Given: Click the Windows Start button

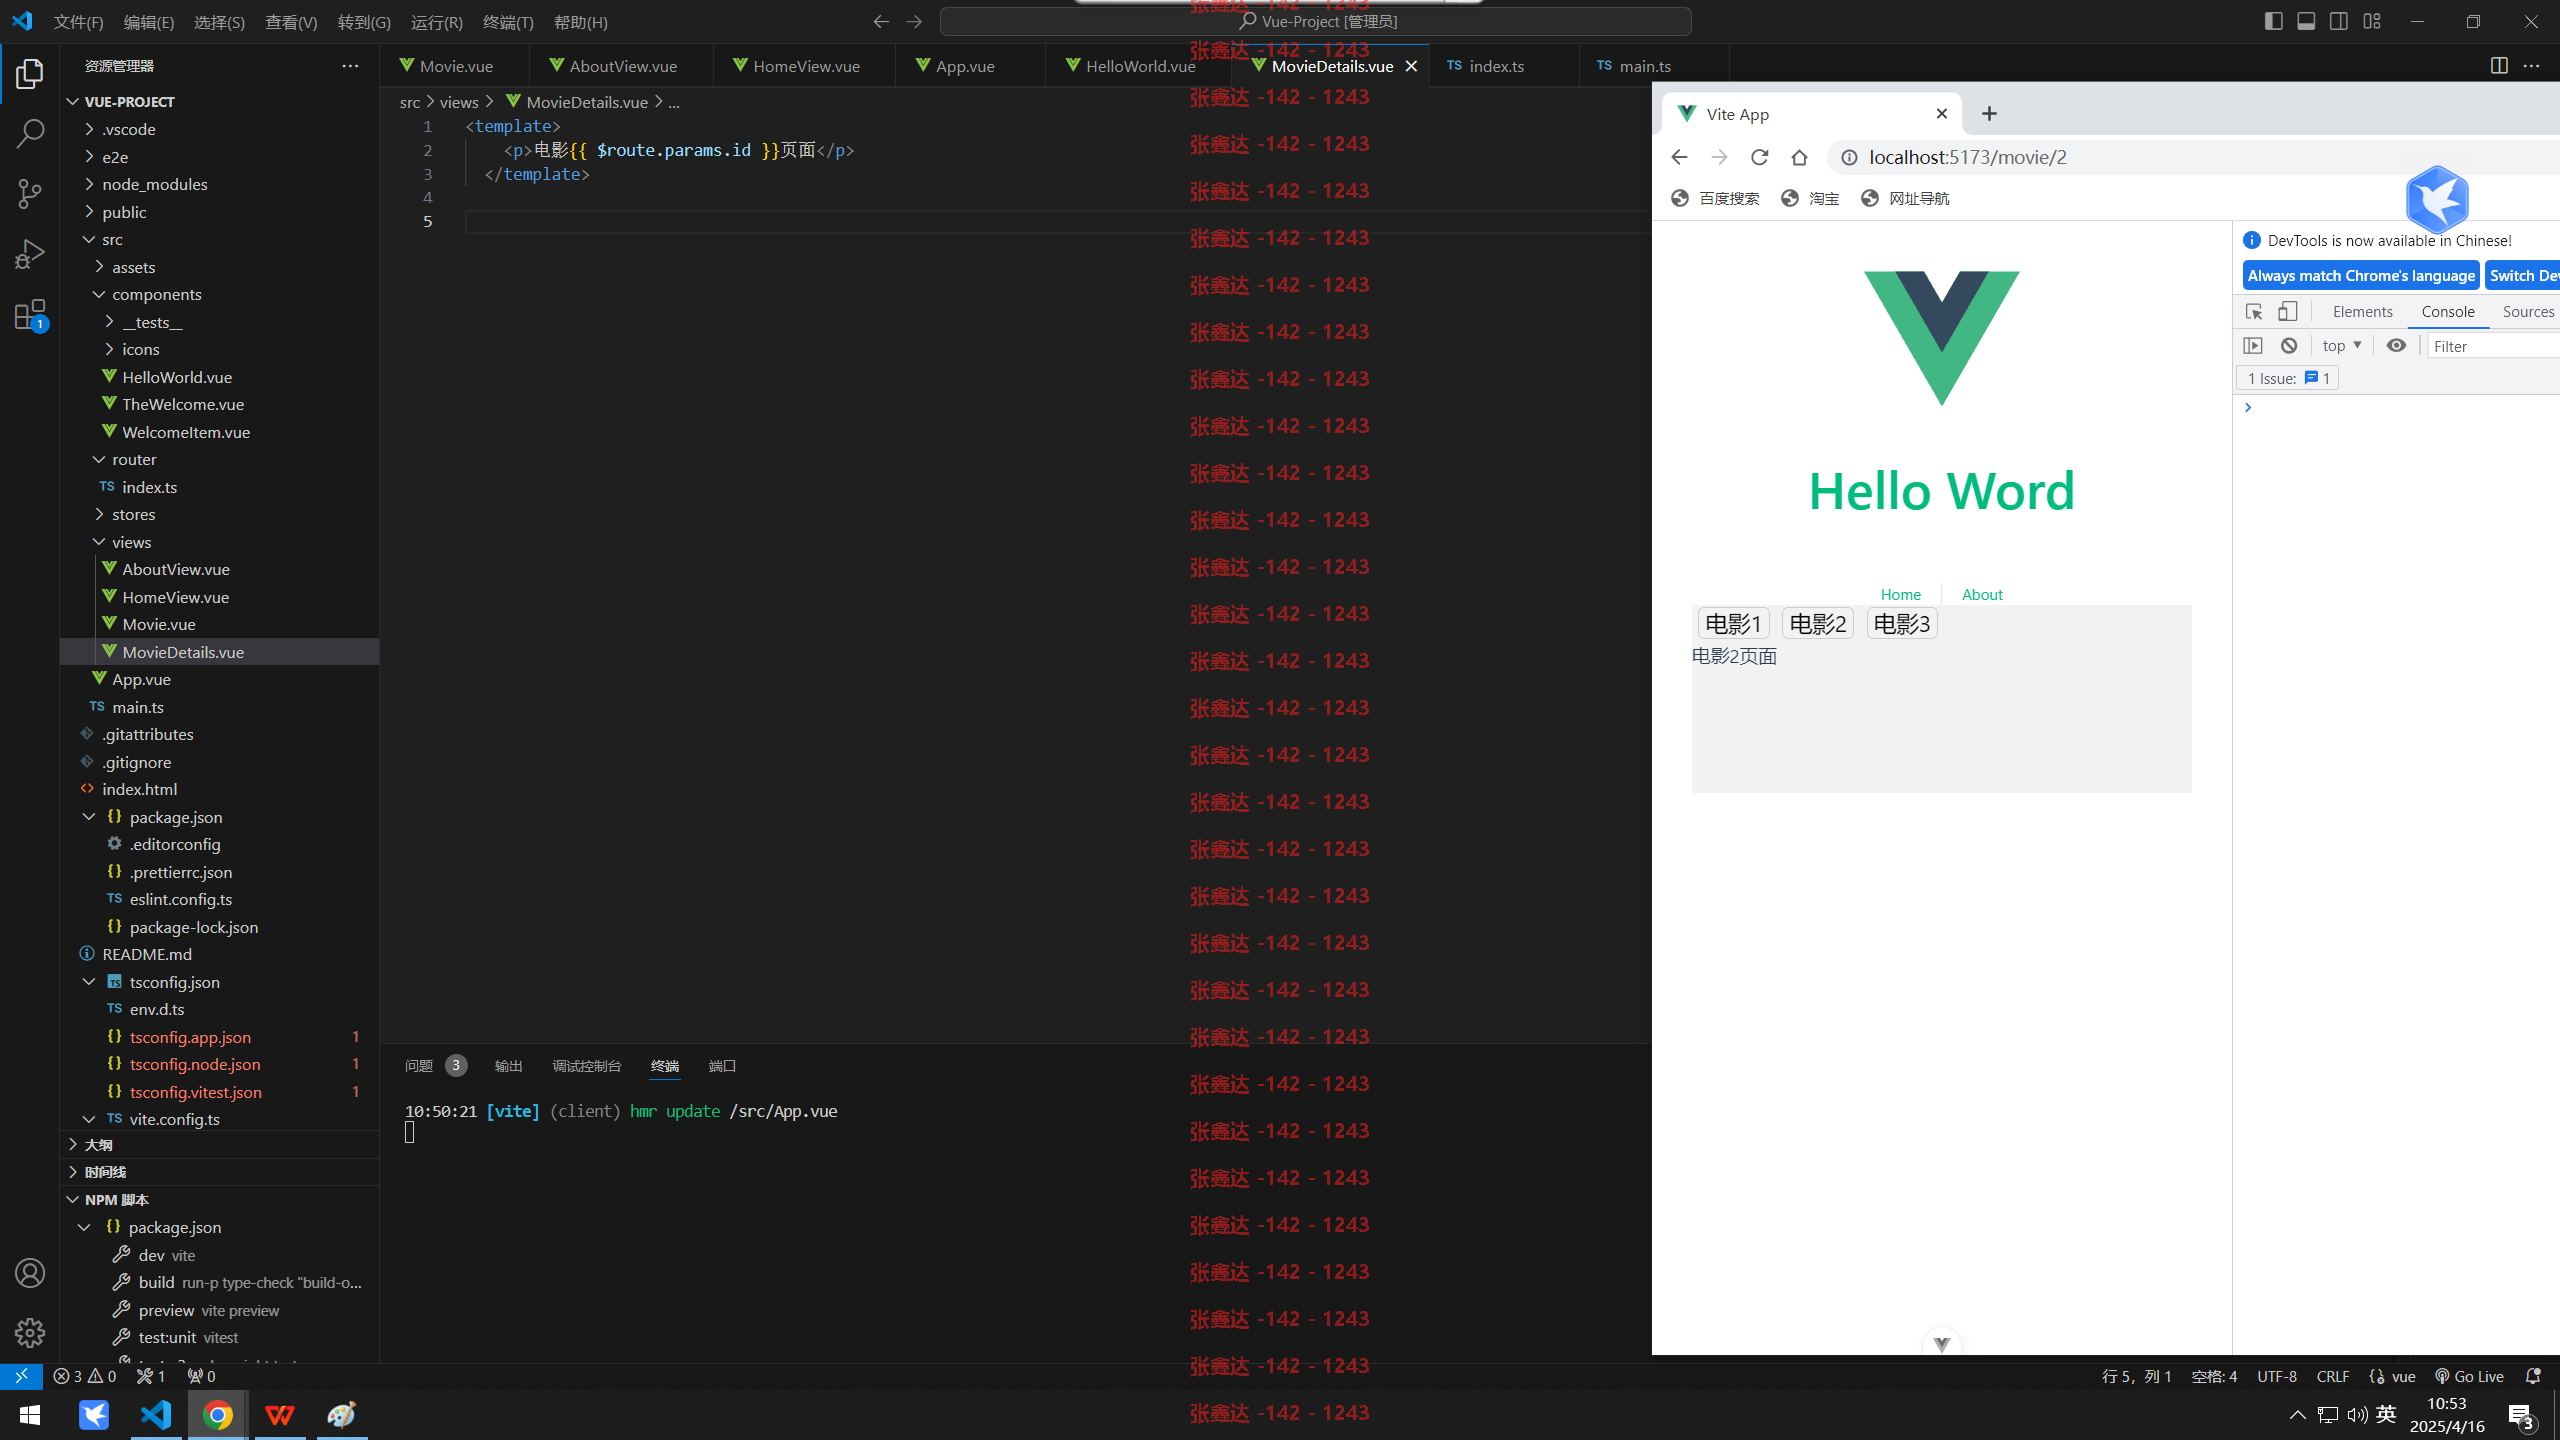Looking at the screenshot, I should click(29, 1415).
